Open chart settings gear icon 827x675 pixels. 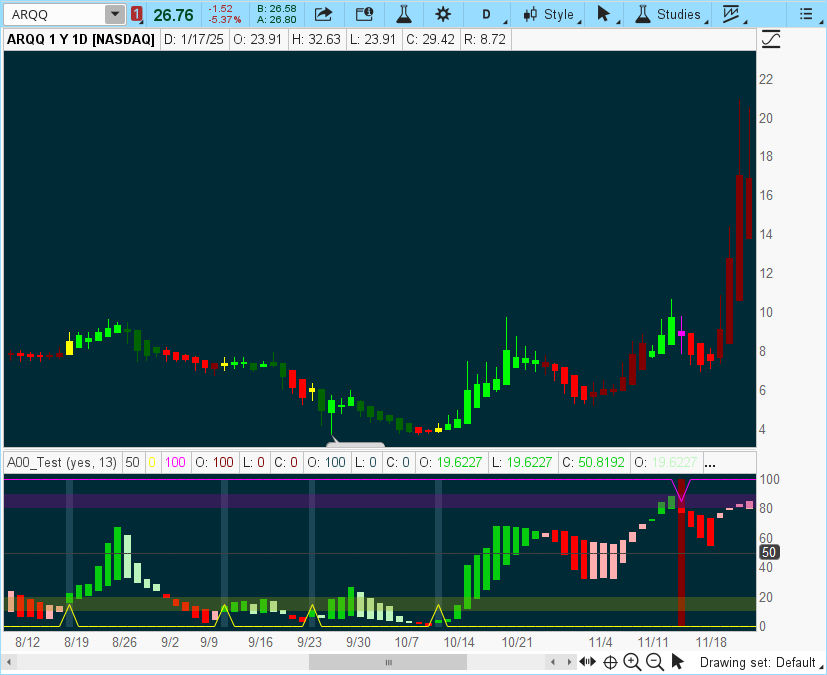tap(443, 14)
